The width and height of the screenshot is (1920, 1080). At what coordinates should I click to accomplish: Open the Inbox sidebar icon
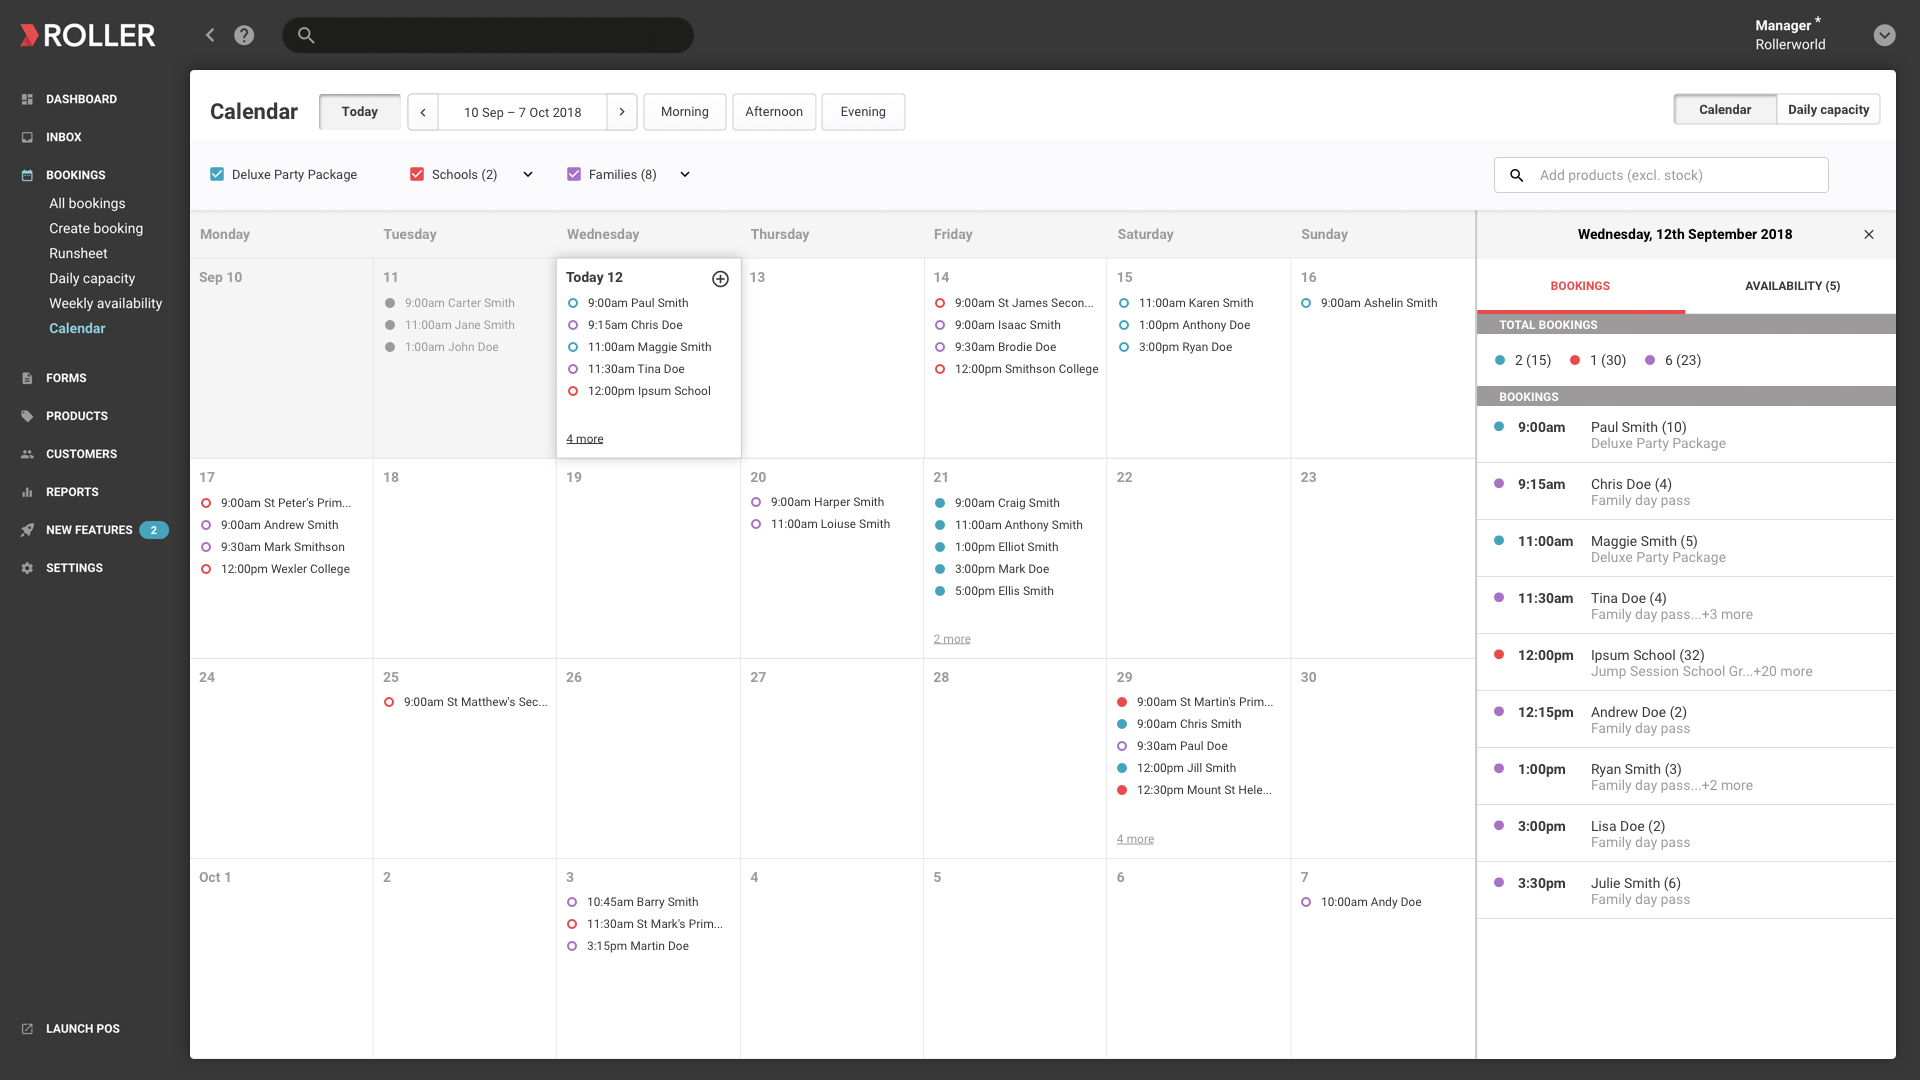point(27,137)
